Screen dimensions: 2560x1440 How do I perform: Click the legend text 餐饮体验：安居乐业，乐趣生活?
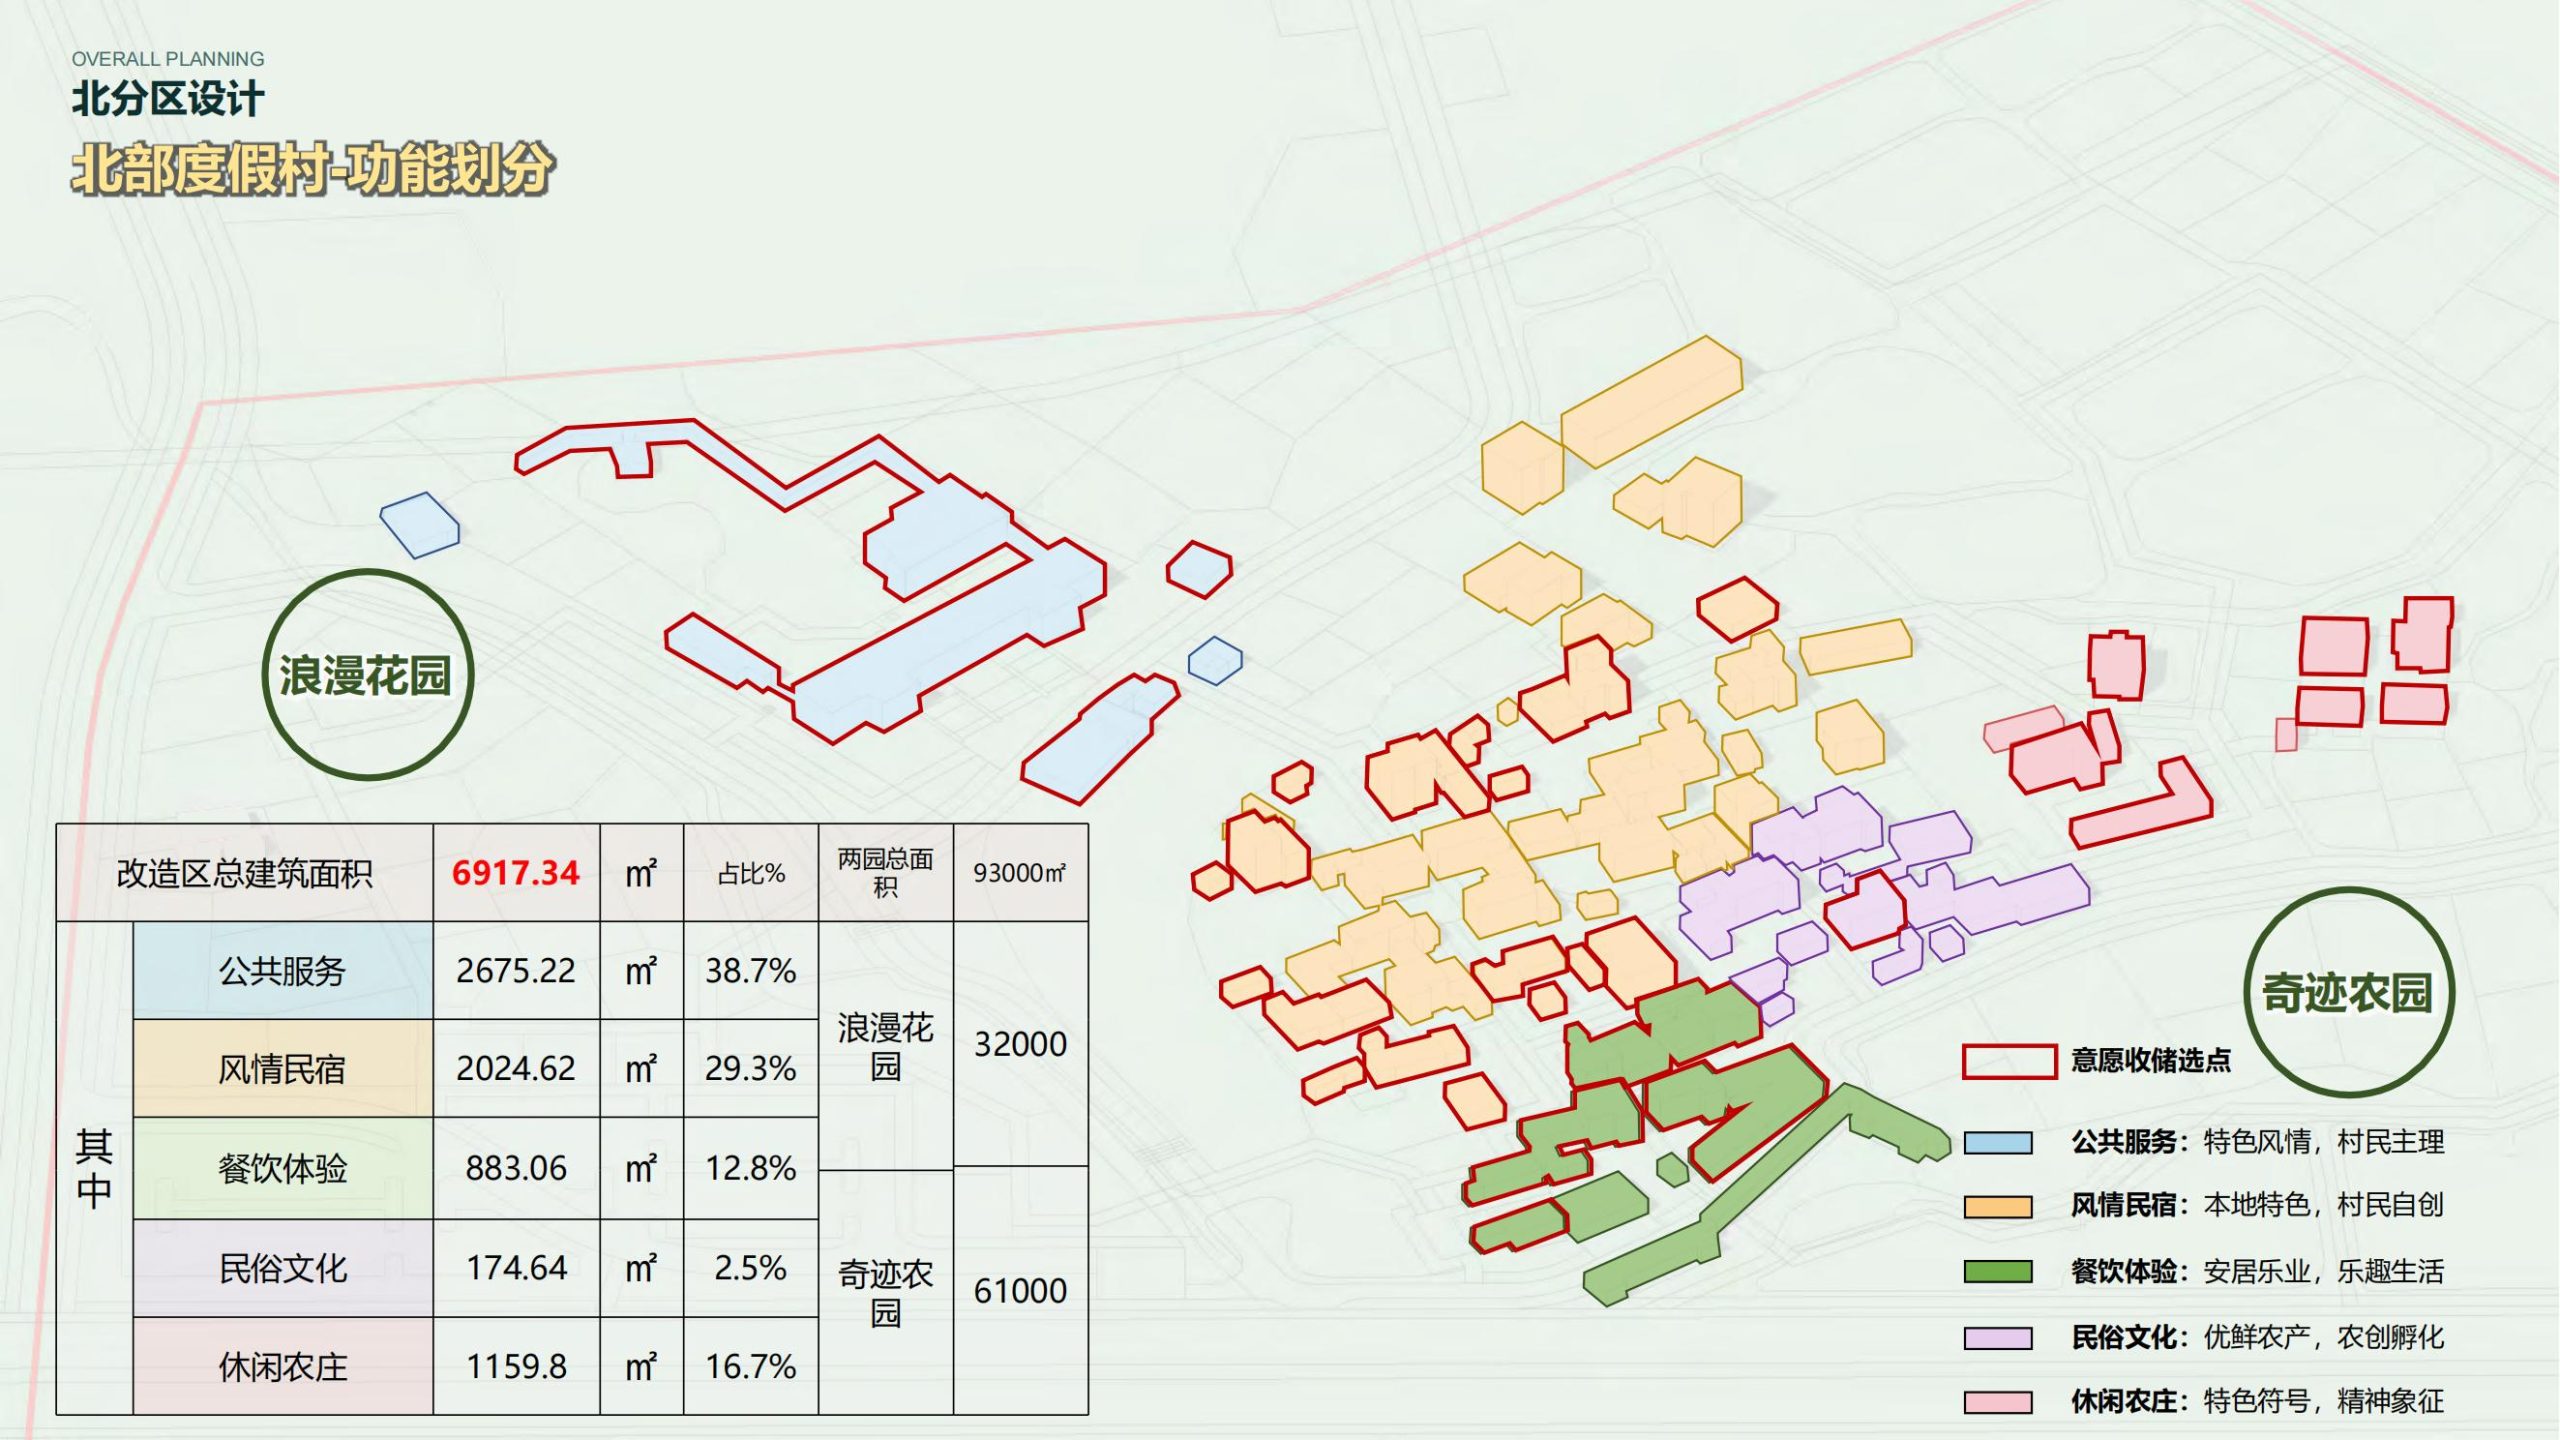[2257, 1271]
